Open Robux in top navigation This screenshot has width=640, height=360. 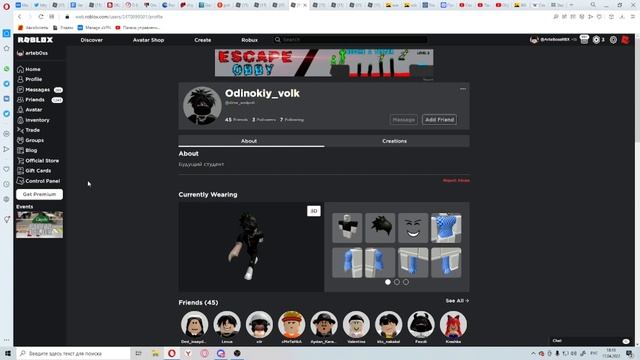tap(249, 40)
